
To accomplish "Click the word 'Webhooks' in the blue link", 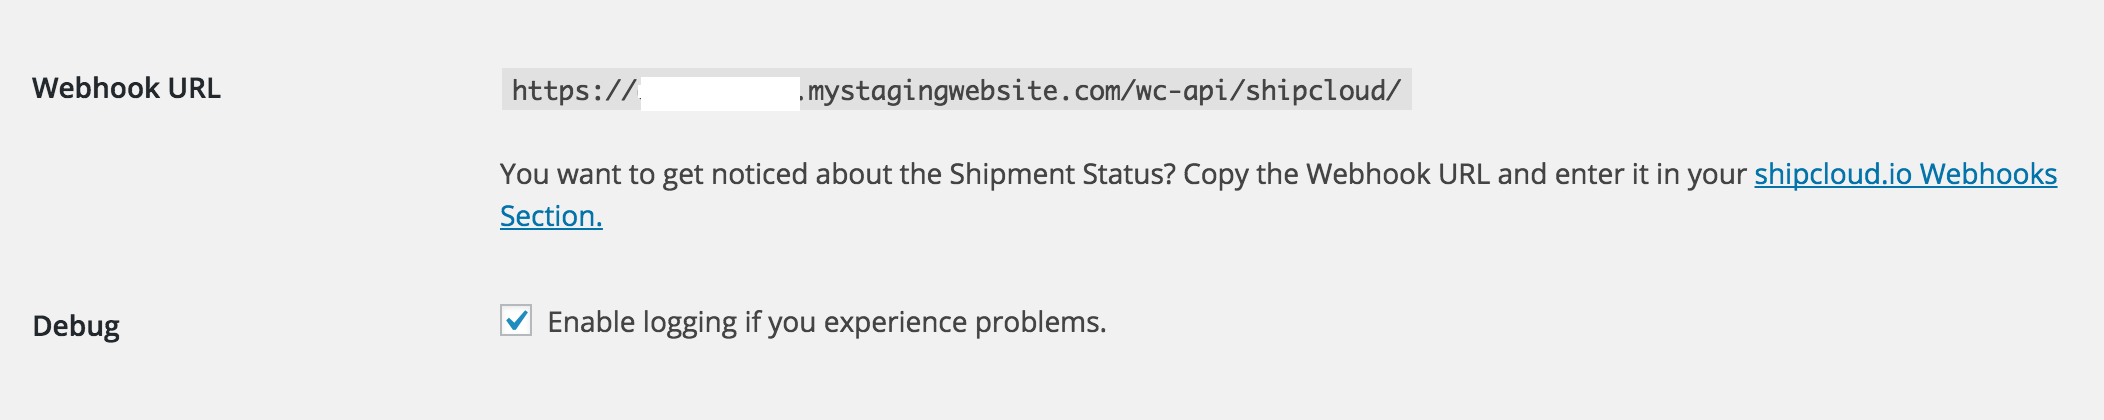I will 1988,174.
